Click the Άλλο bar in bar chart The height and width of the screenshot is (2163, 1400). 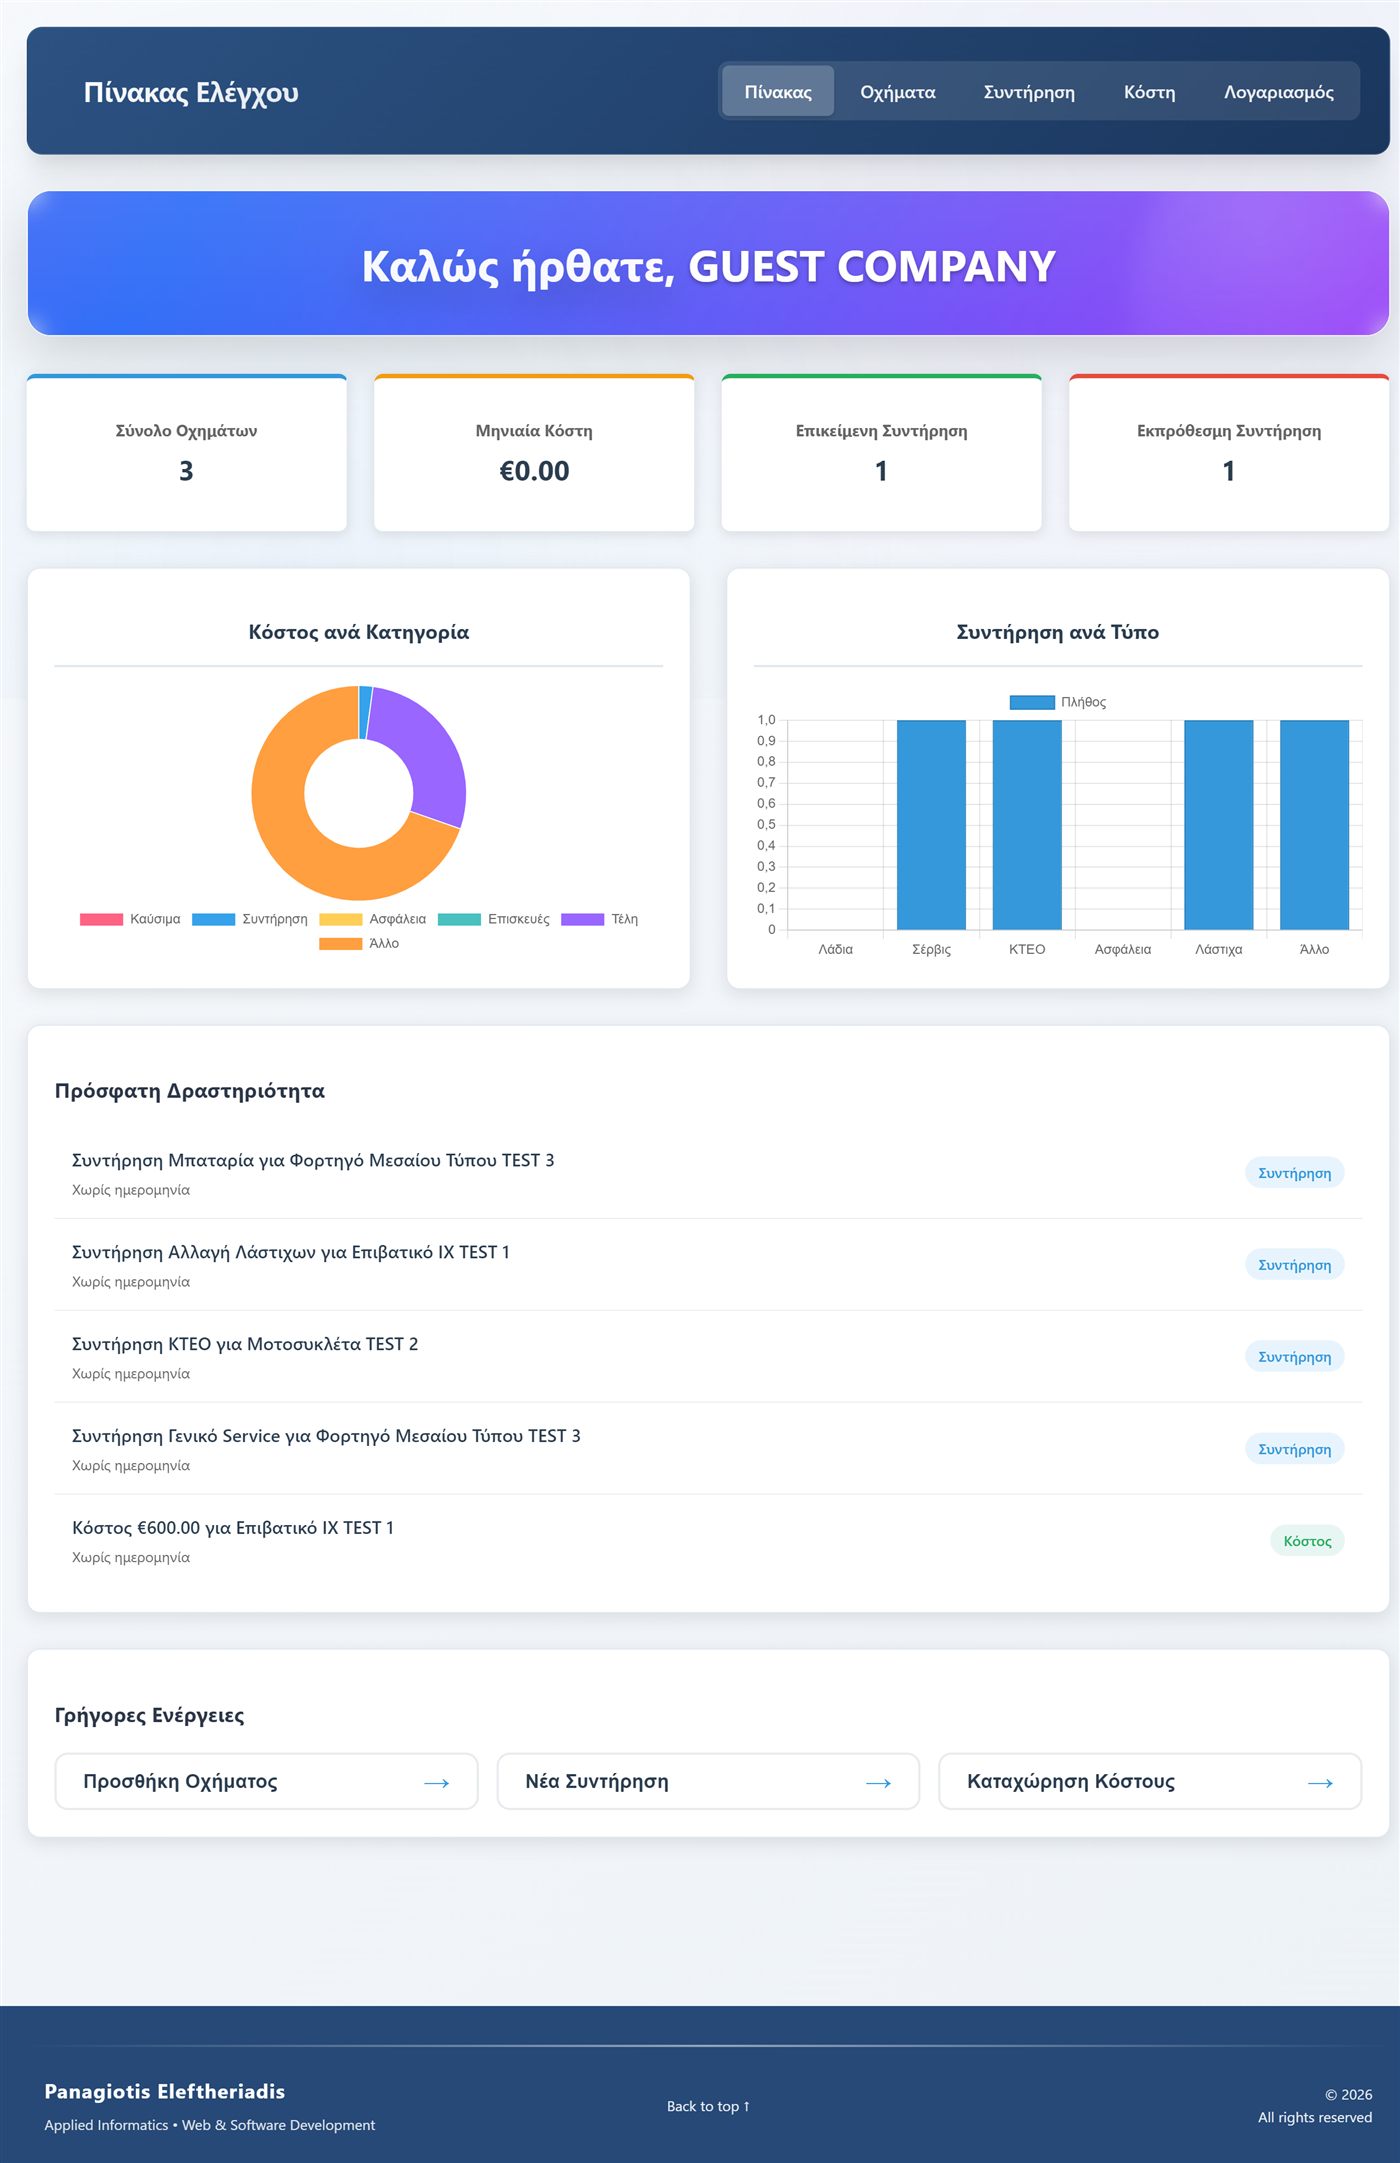click(1314, 825)
